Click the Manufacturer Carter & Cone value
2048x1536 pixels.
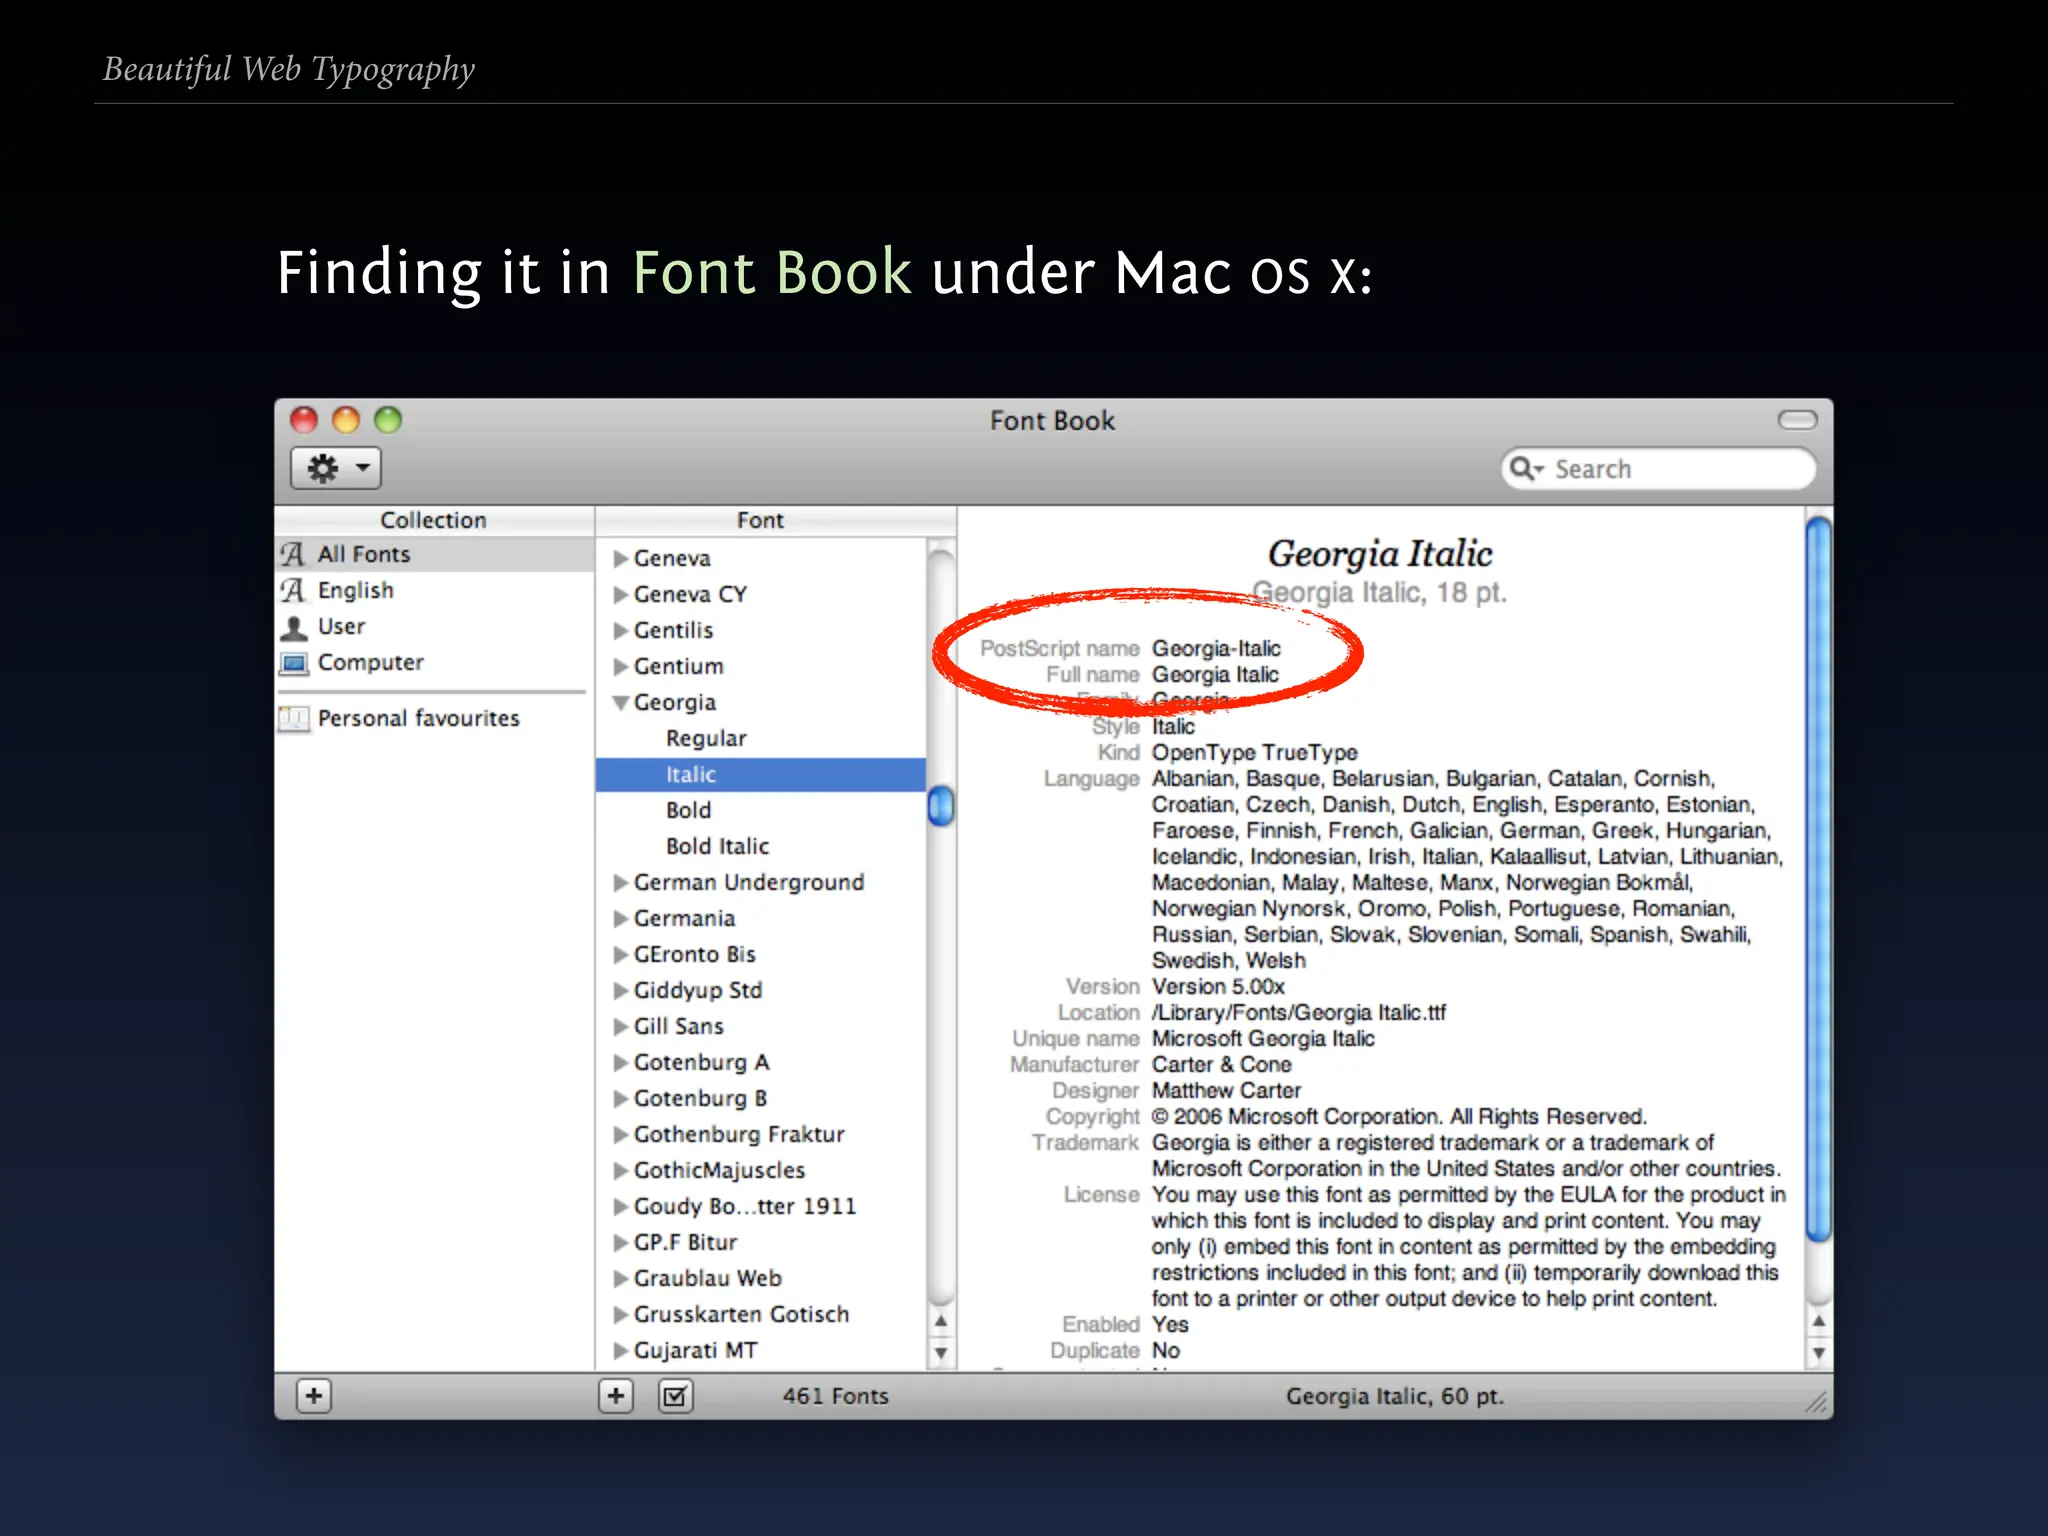(1222, 1065)
